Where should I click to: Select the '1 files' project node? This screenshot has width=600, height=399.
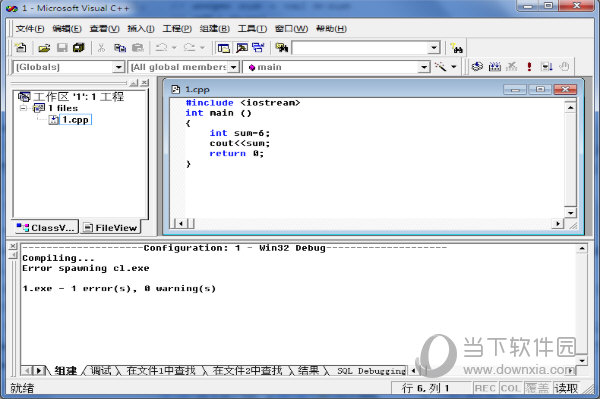point(63,108)
